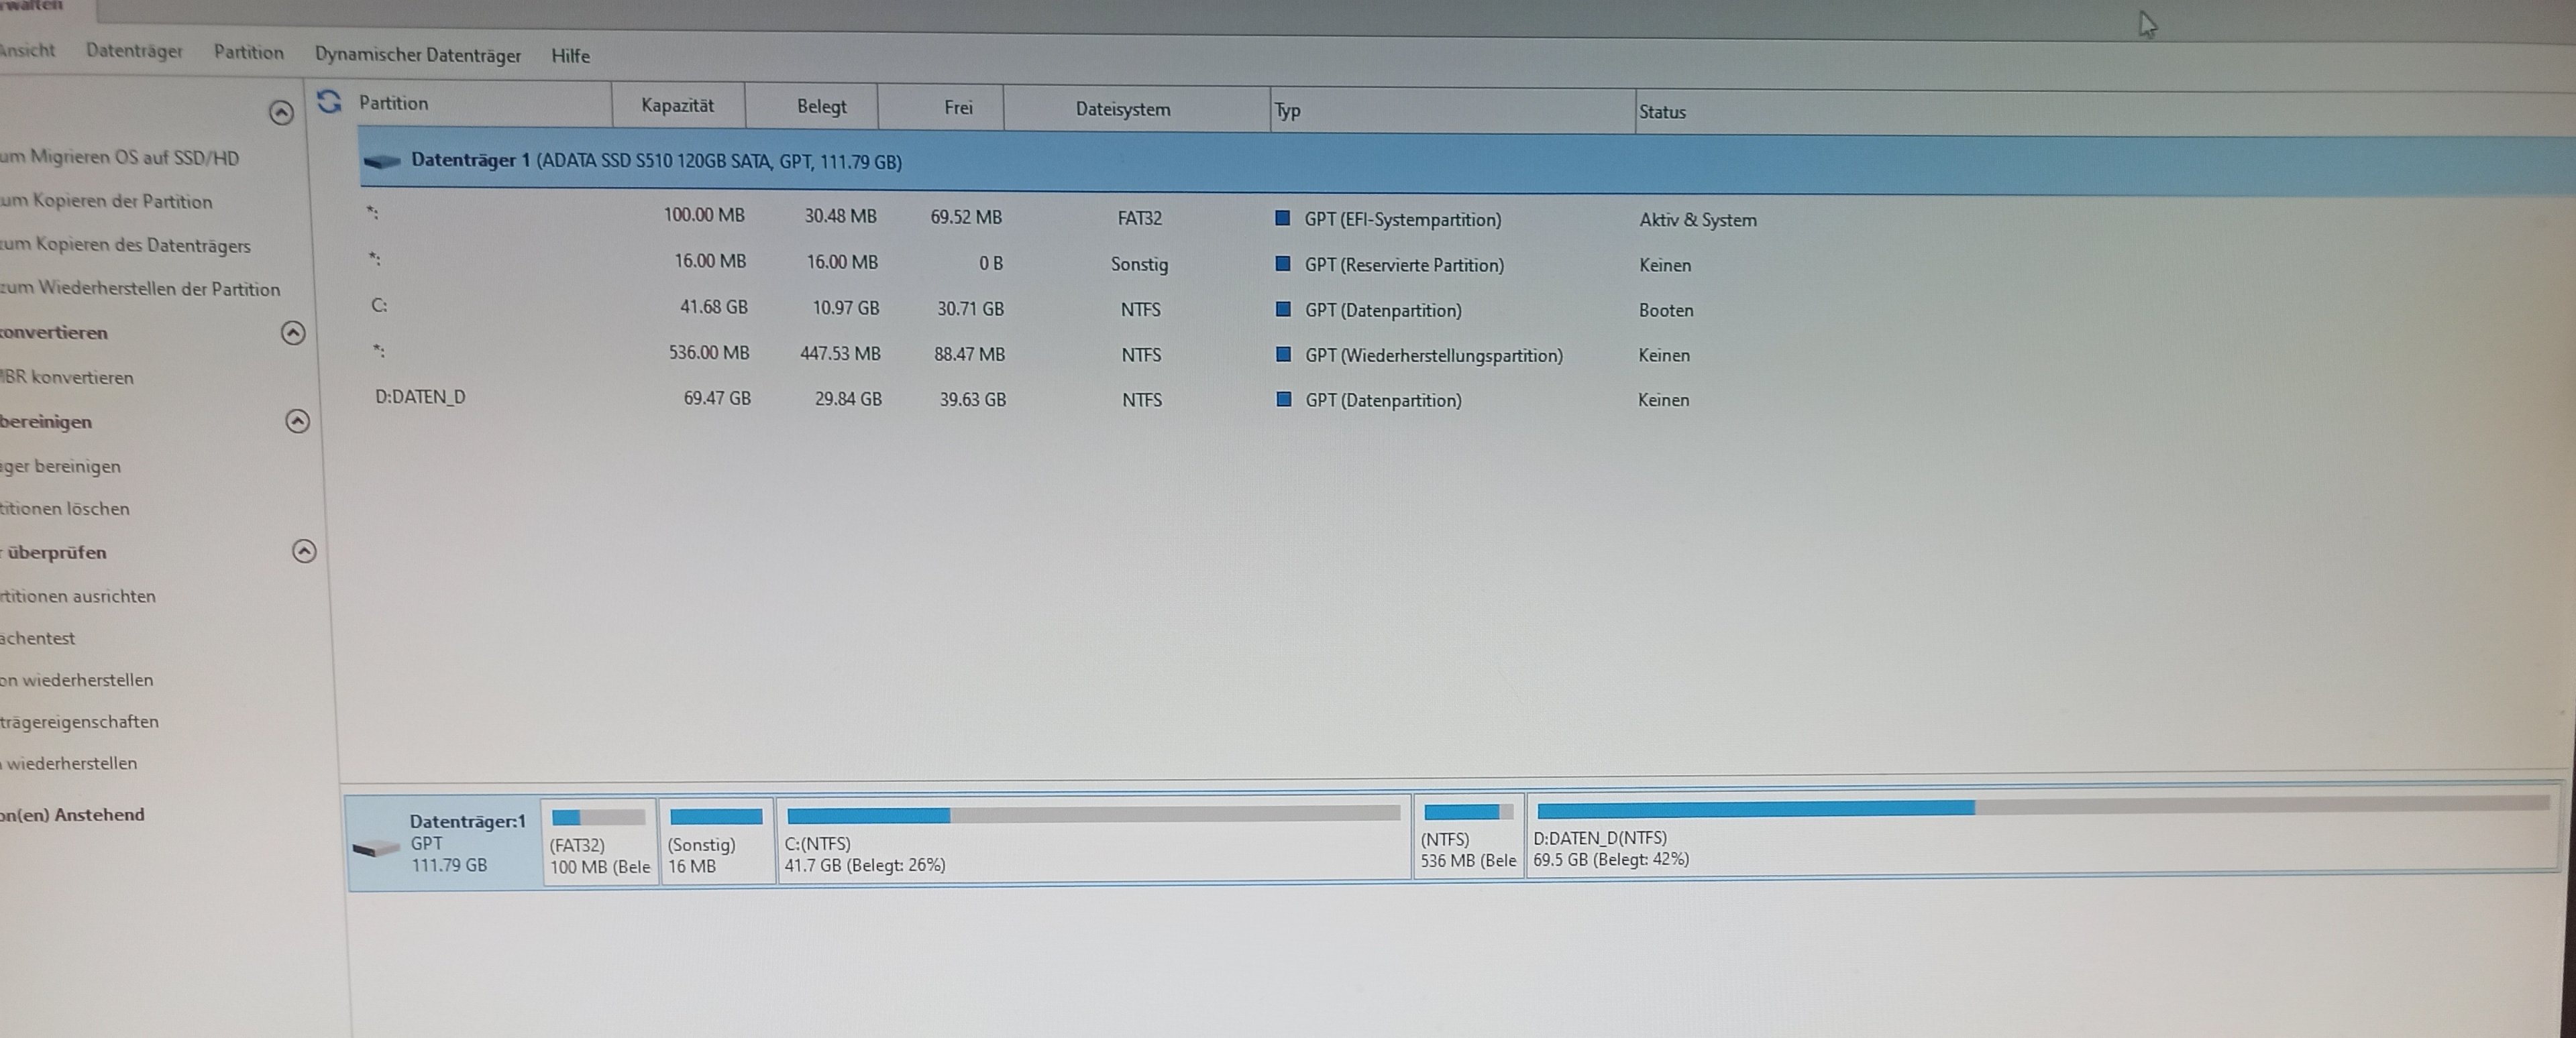Click the disk icon next to Datenträger 1
This screenshot has height=1038, width=2576.
[x=382, y=161]
